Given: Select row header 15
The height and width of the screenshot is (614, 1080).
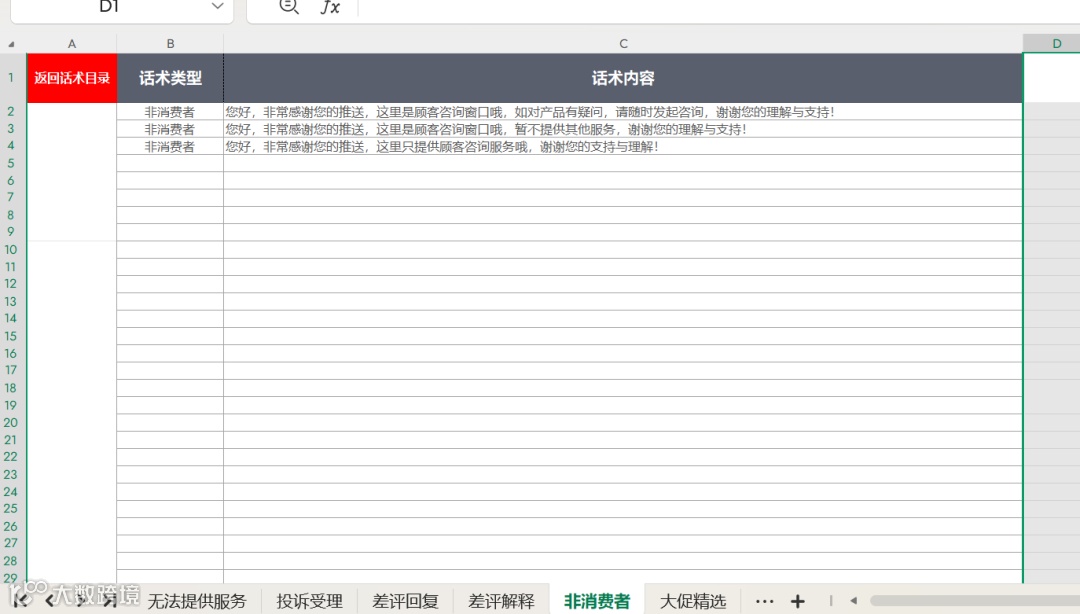Looking at the screenshot, I should click(x=11, y=336).
